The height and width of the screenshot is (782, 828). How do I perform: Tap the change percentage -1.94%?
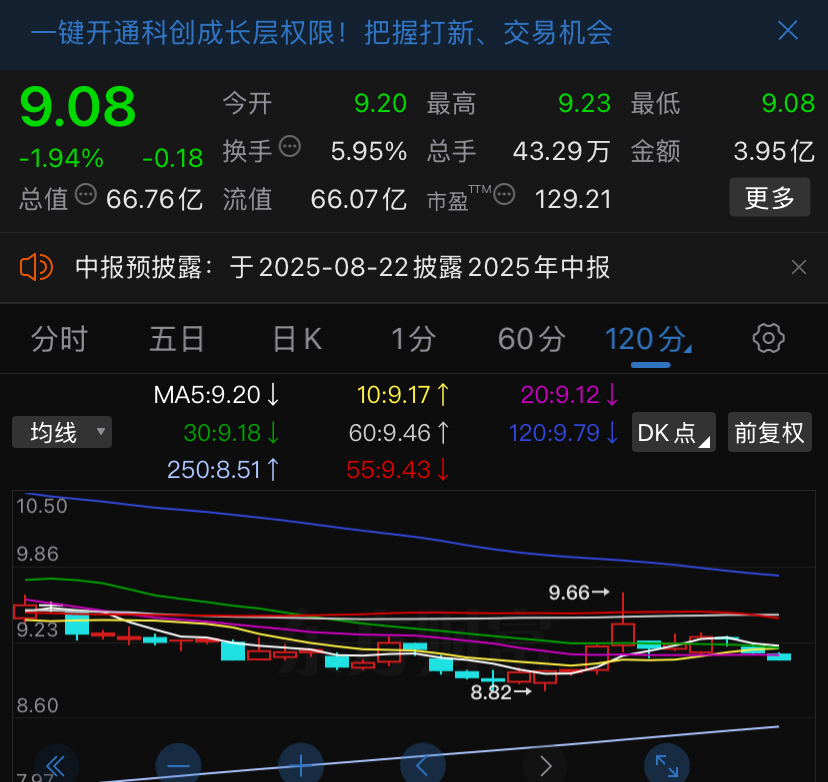pos(61,158)
